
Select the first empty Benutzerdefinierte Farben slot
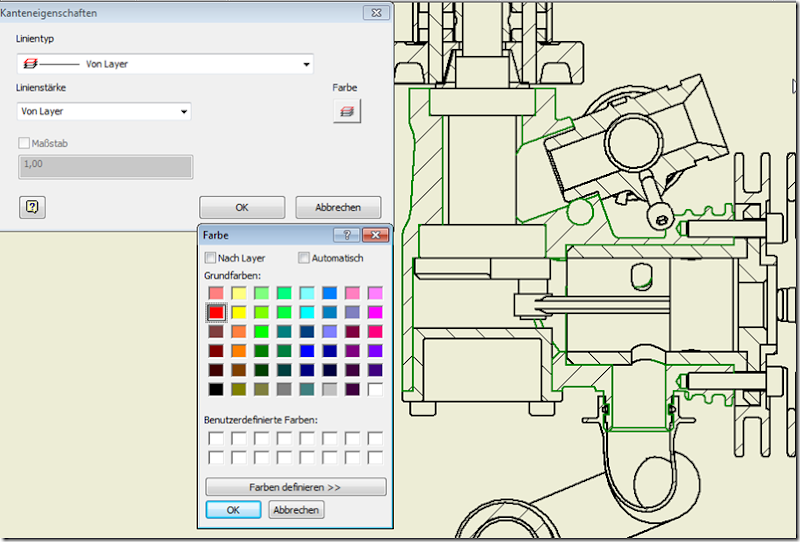[x=216, y=438]
